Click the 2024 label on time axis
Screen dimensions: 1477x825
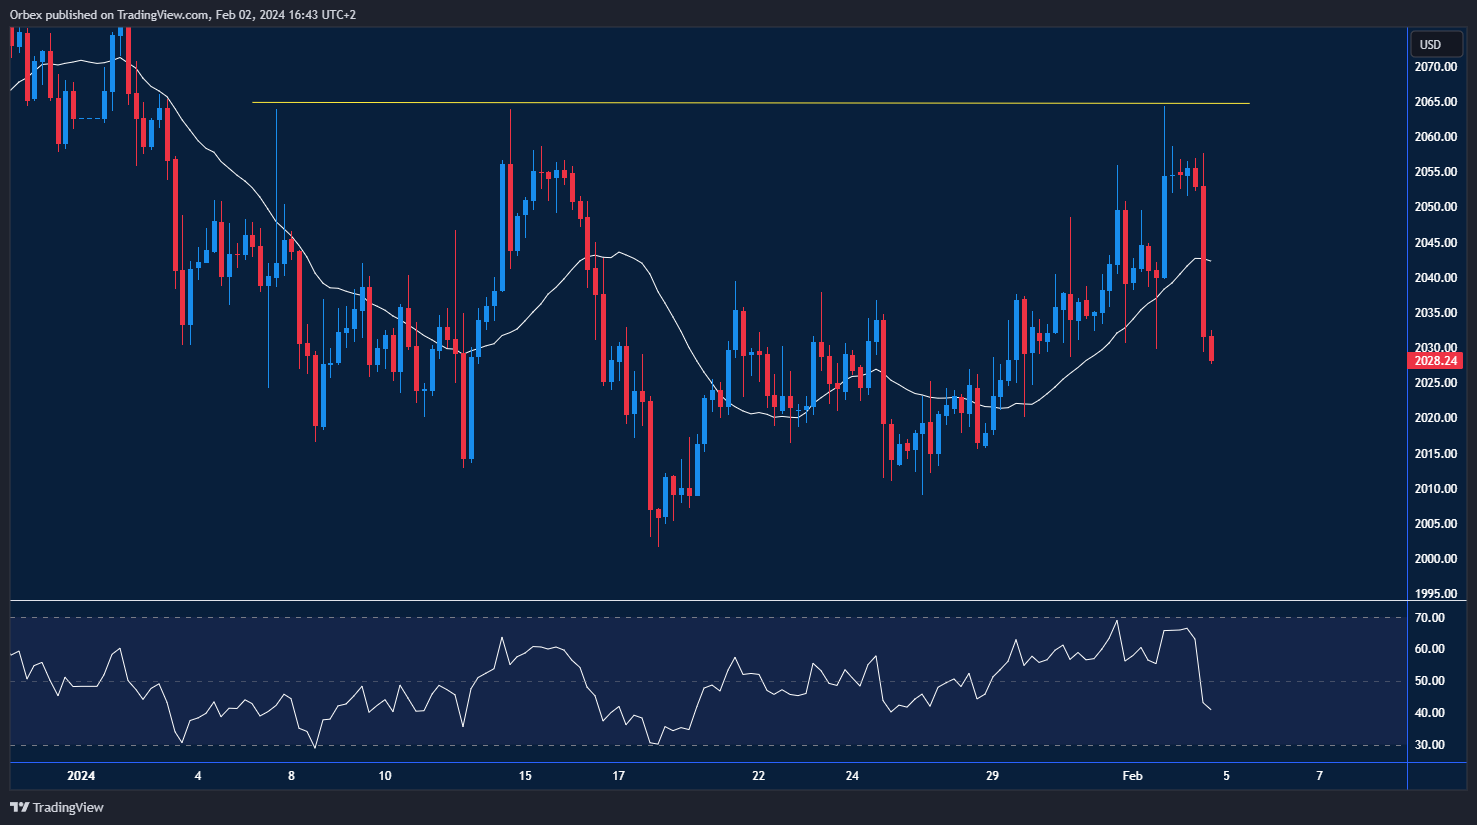(x=81, y=776)
